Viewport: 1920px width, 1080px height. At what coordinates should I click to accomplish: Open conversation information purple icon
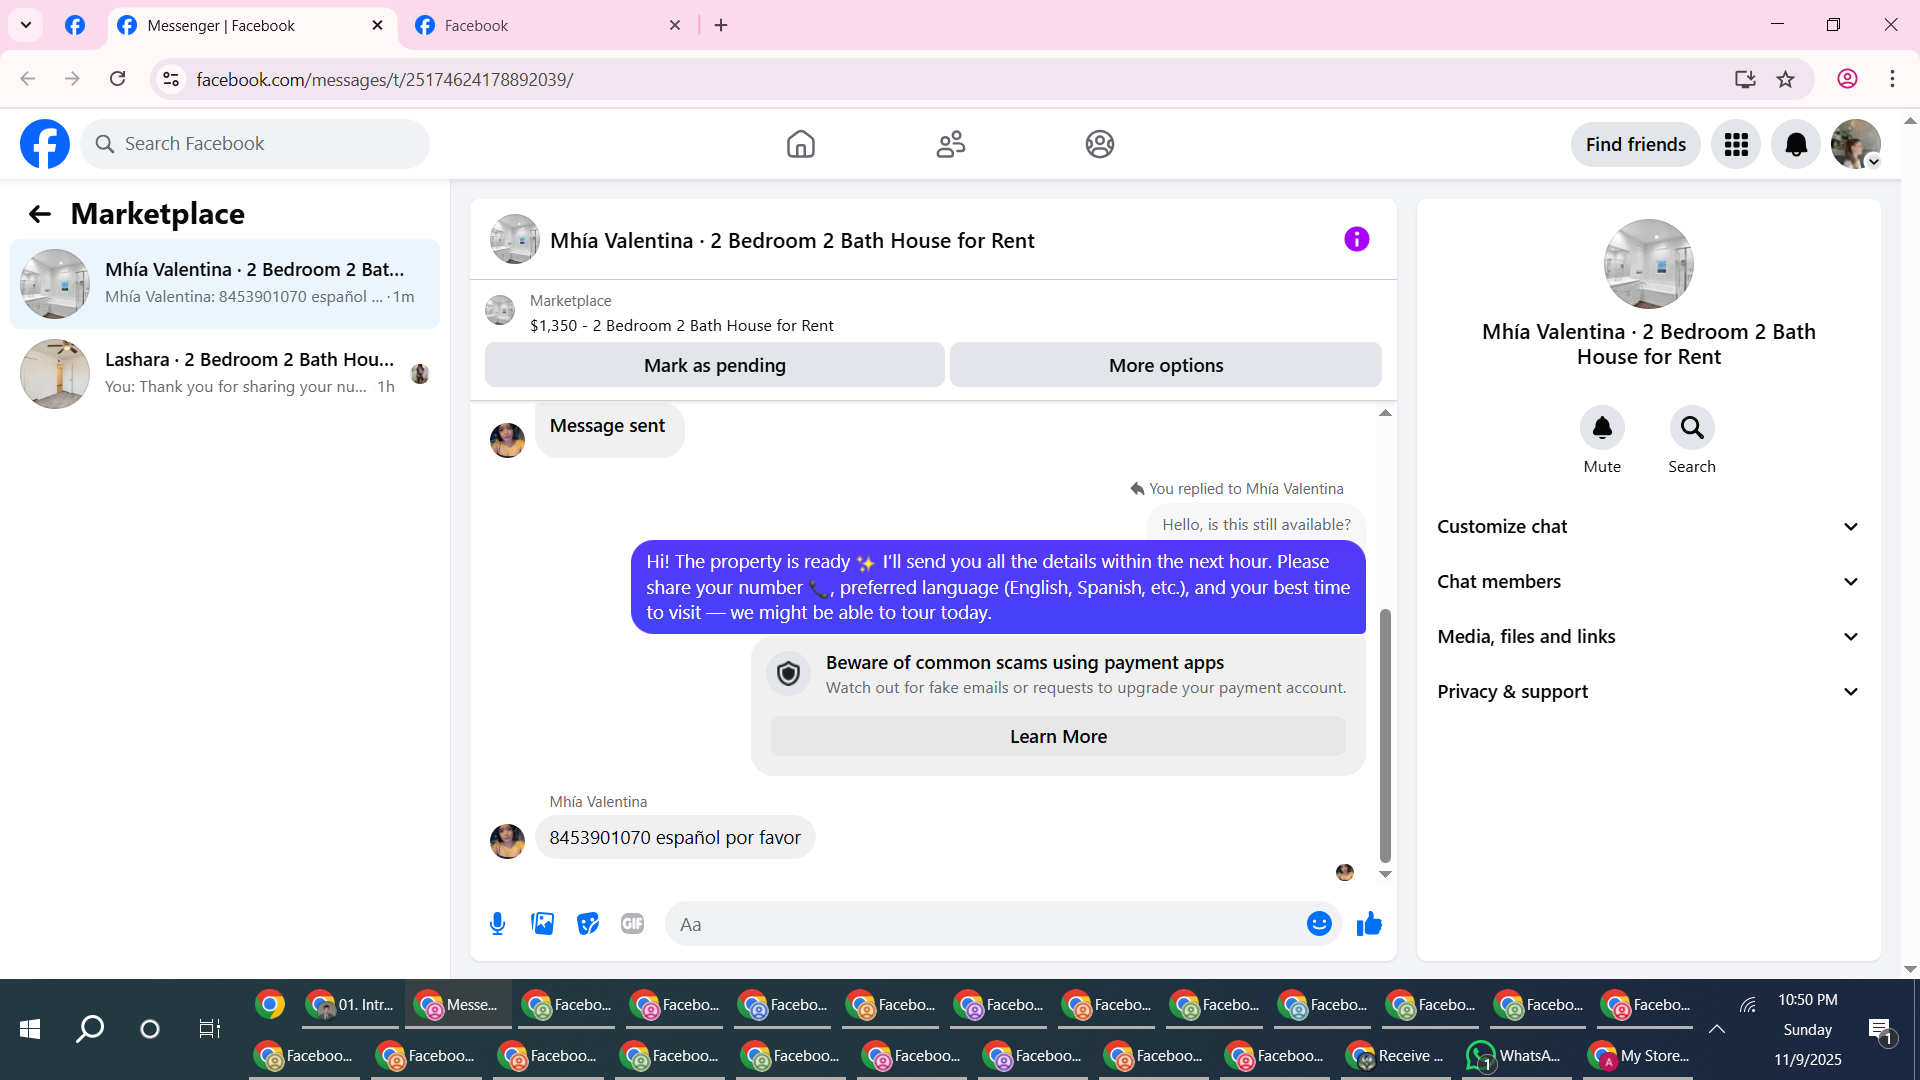point(1356,239)
